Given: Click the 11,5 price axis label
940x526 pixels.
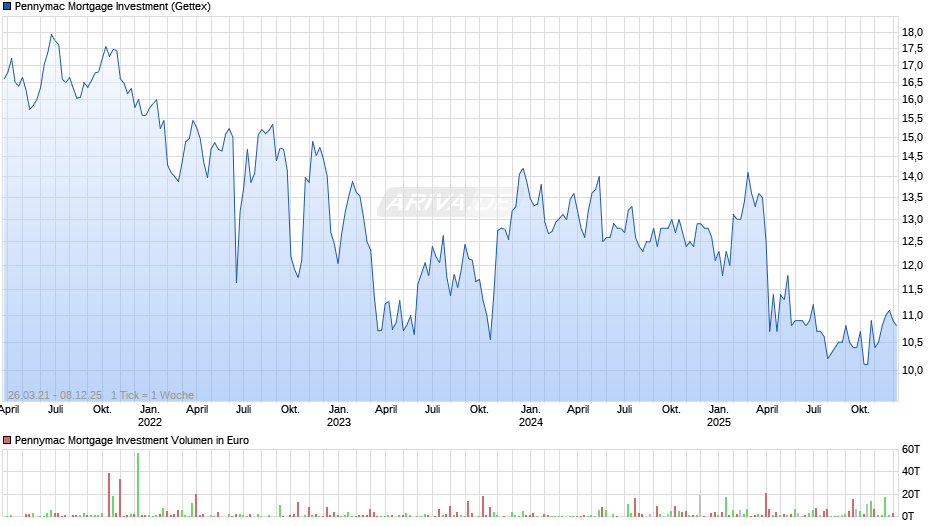Looking at the screenshot, I should [x=912, y=290].
